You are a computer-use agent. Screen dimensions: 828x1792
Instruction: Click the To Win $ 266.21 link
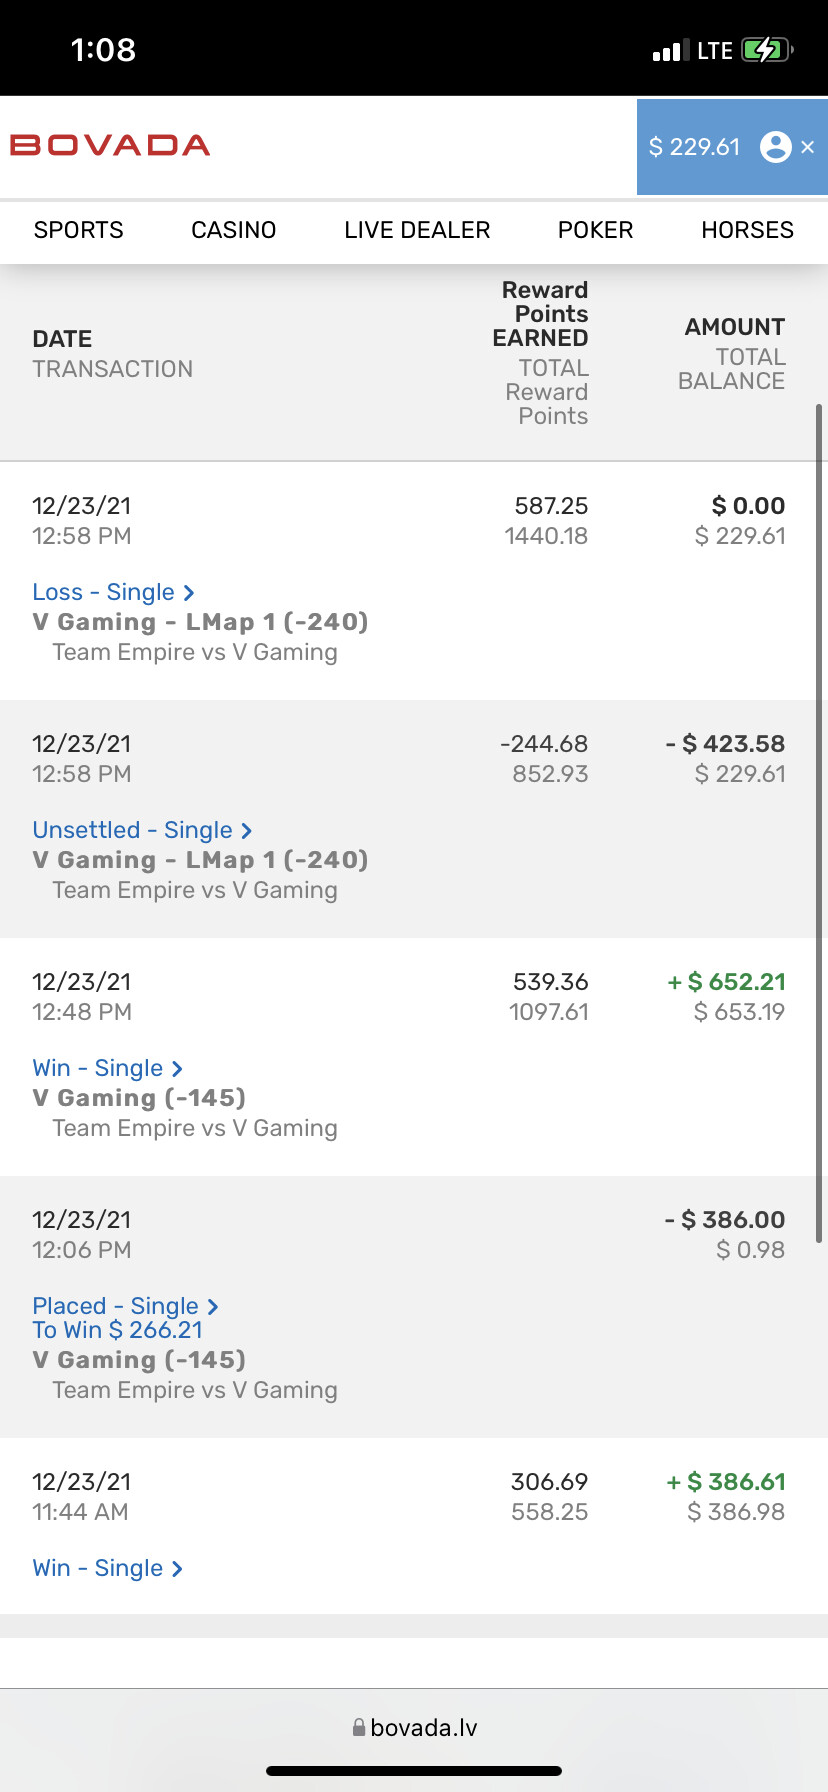tap(117, 1330)
